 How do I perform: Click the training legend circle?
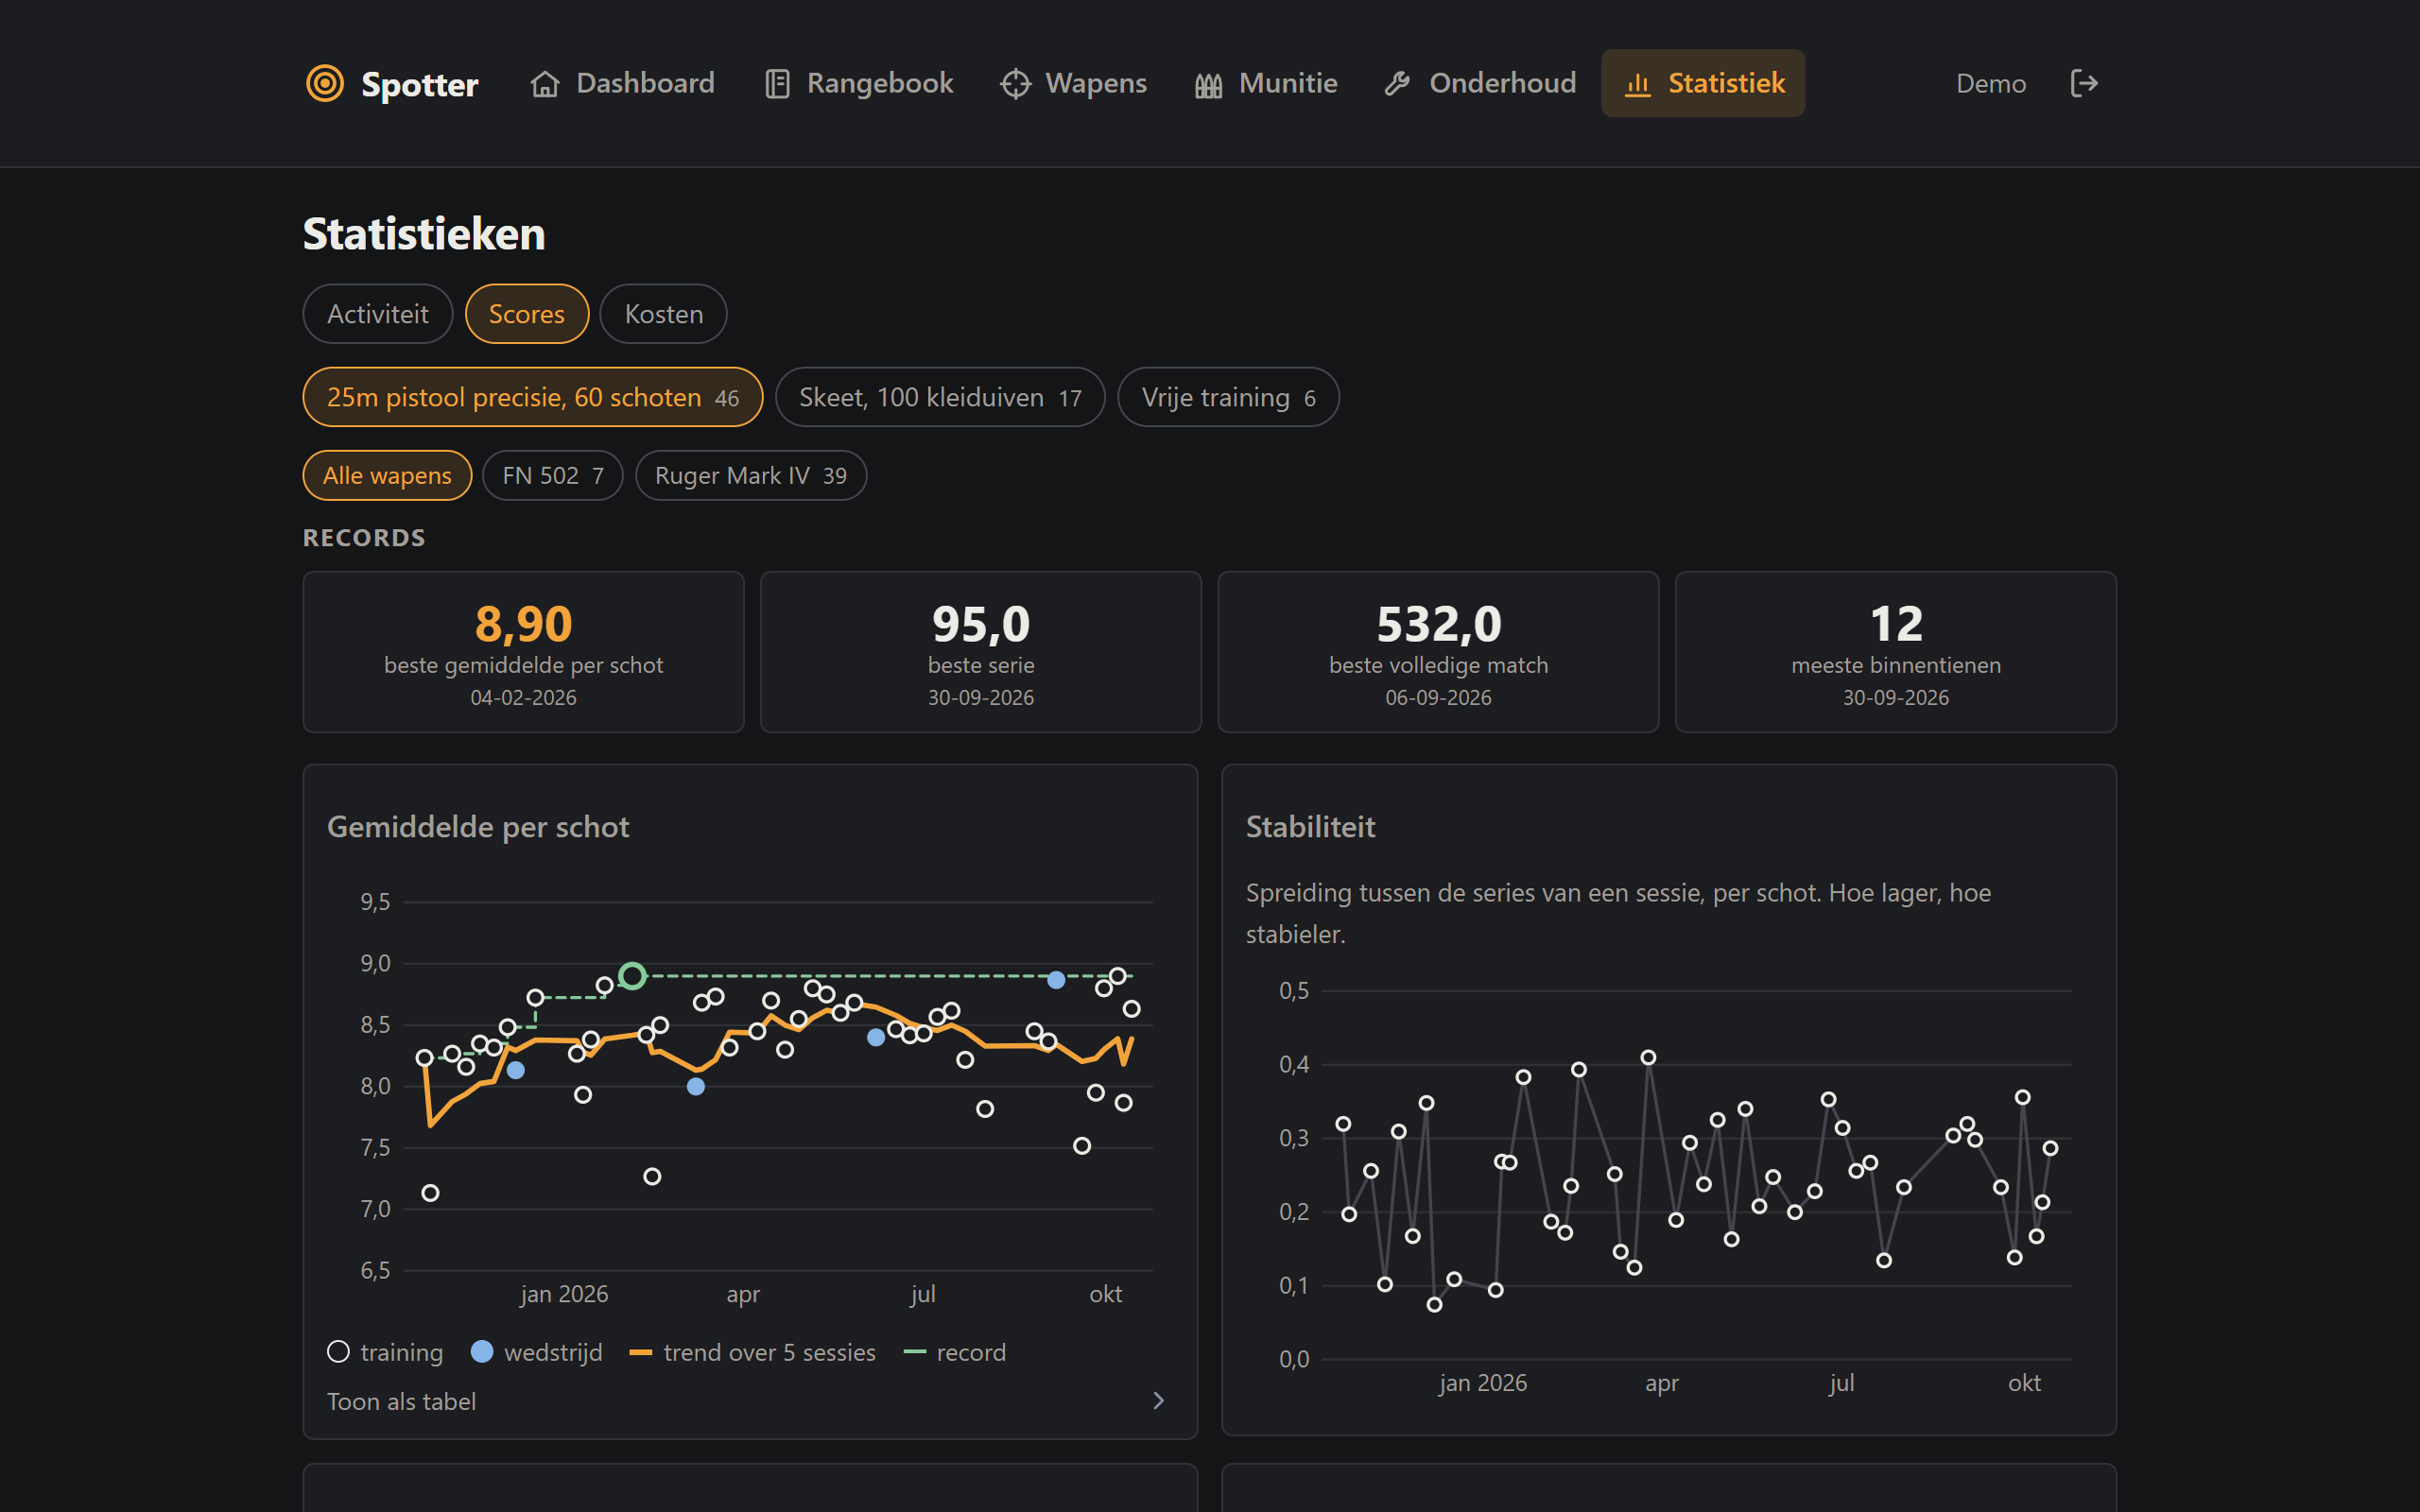coord(338,1352)
